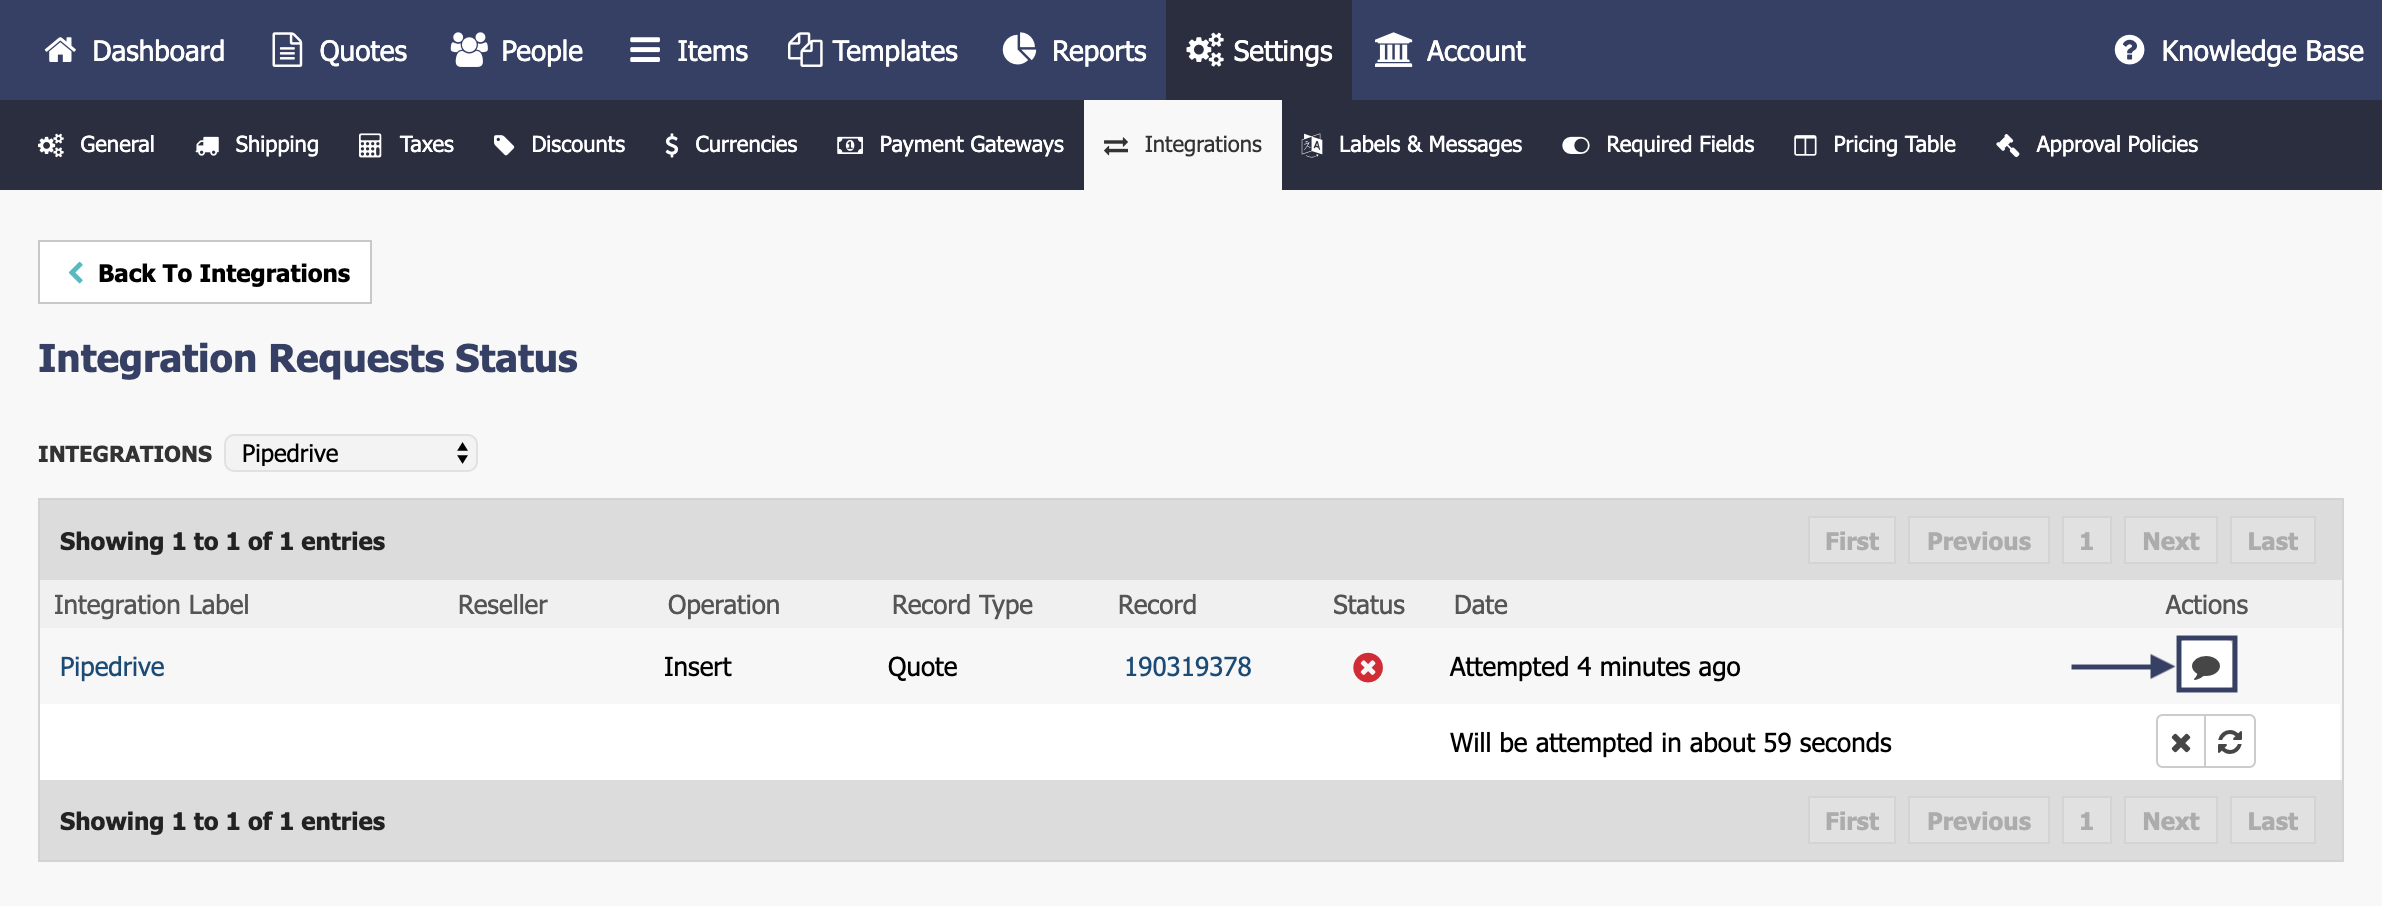Screen dimensions: 2382x906
Task: Open the Approval Policies tab
Action: tap(2097, 145)
